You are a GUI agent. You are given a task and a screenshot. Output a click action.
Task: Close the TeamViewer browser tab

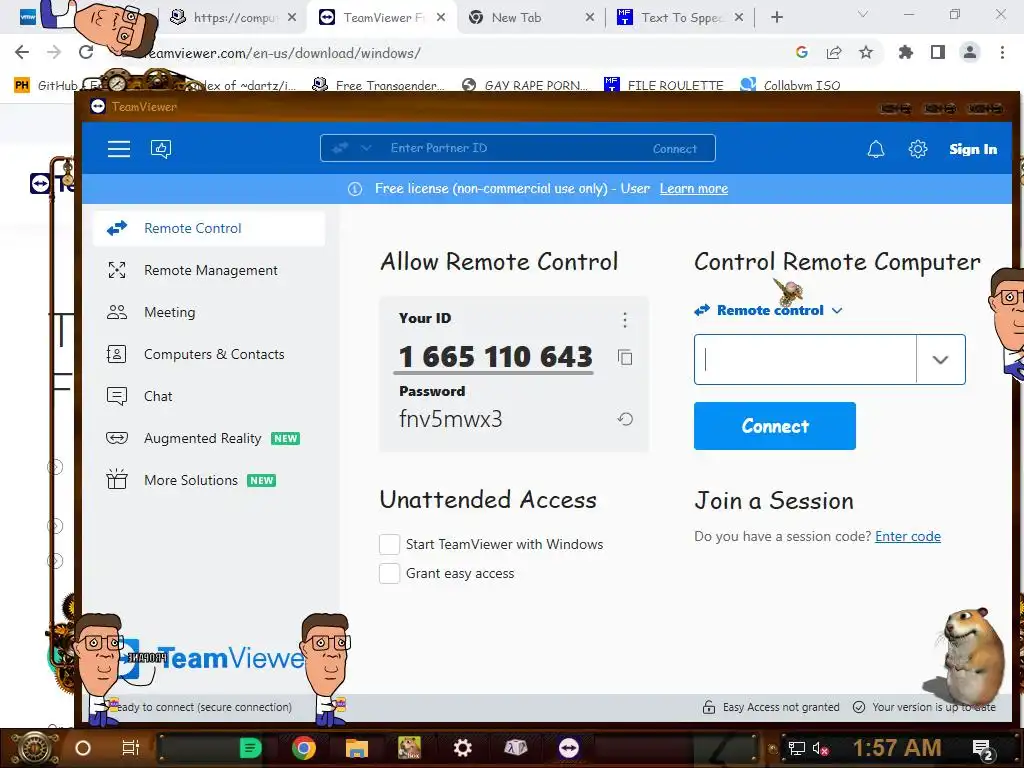pos(441,18)
